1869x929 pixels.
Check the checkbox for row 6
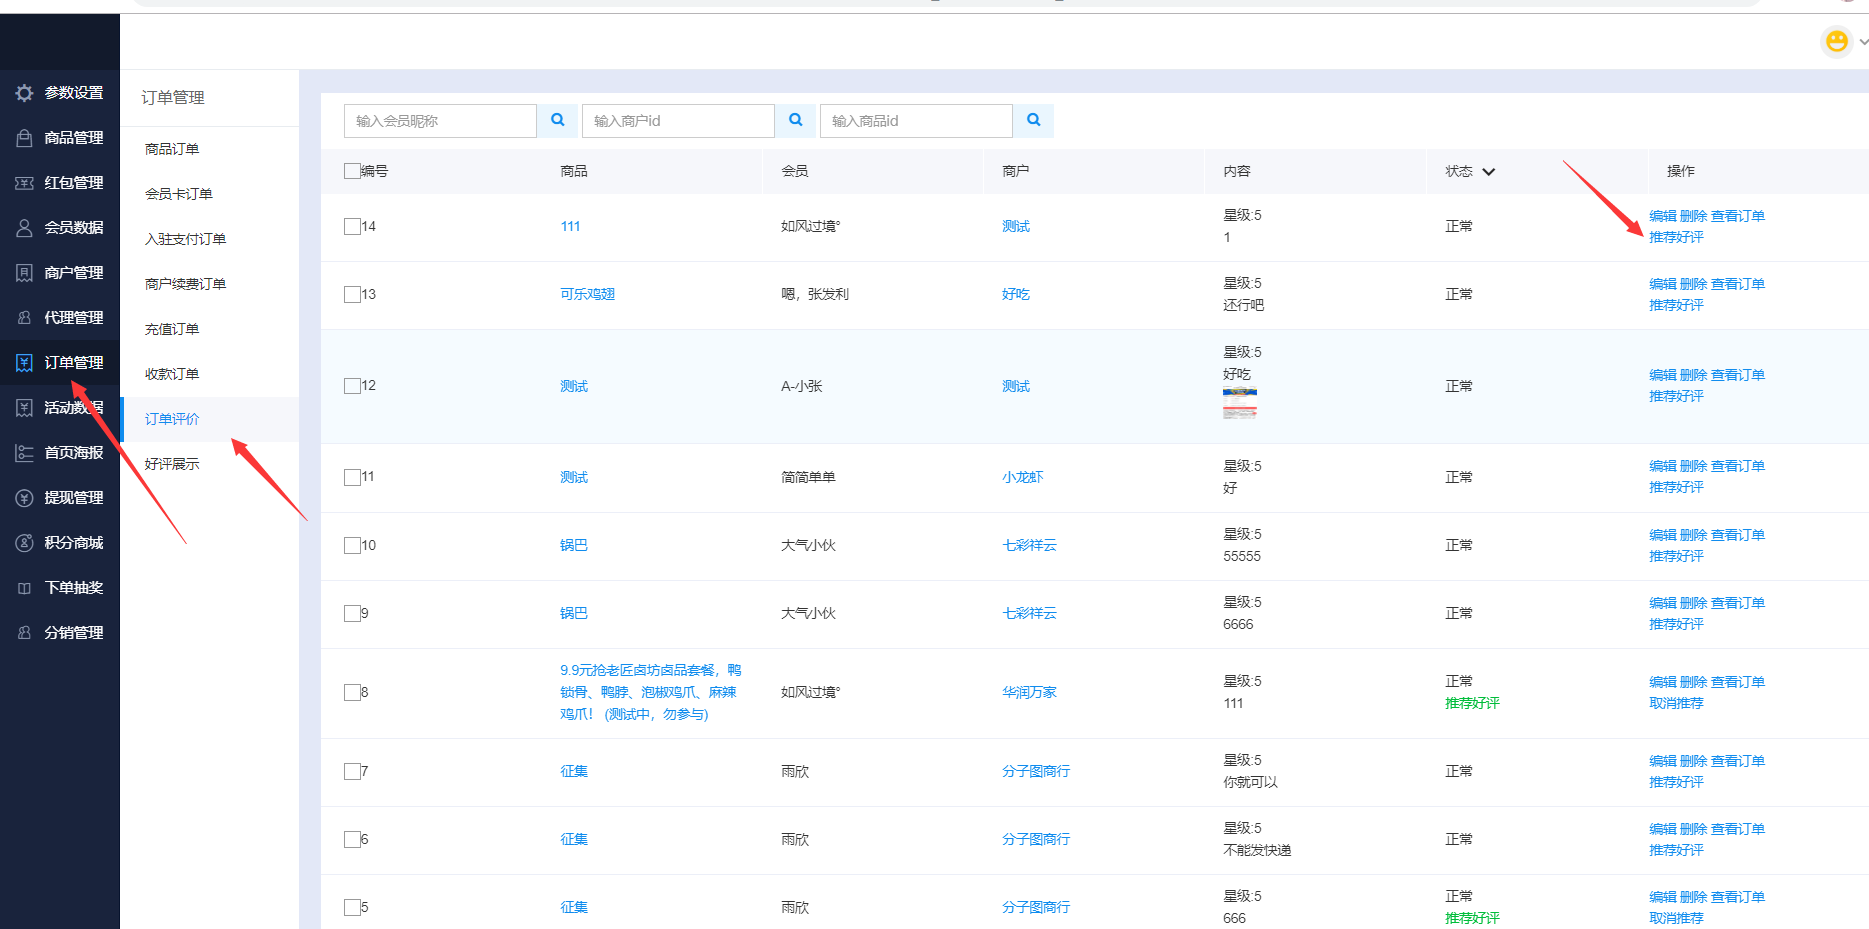[x=352, y=839]
